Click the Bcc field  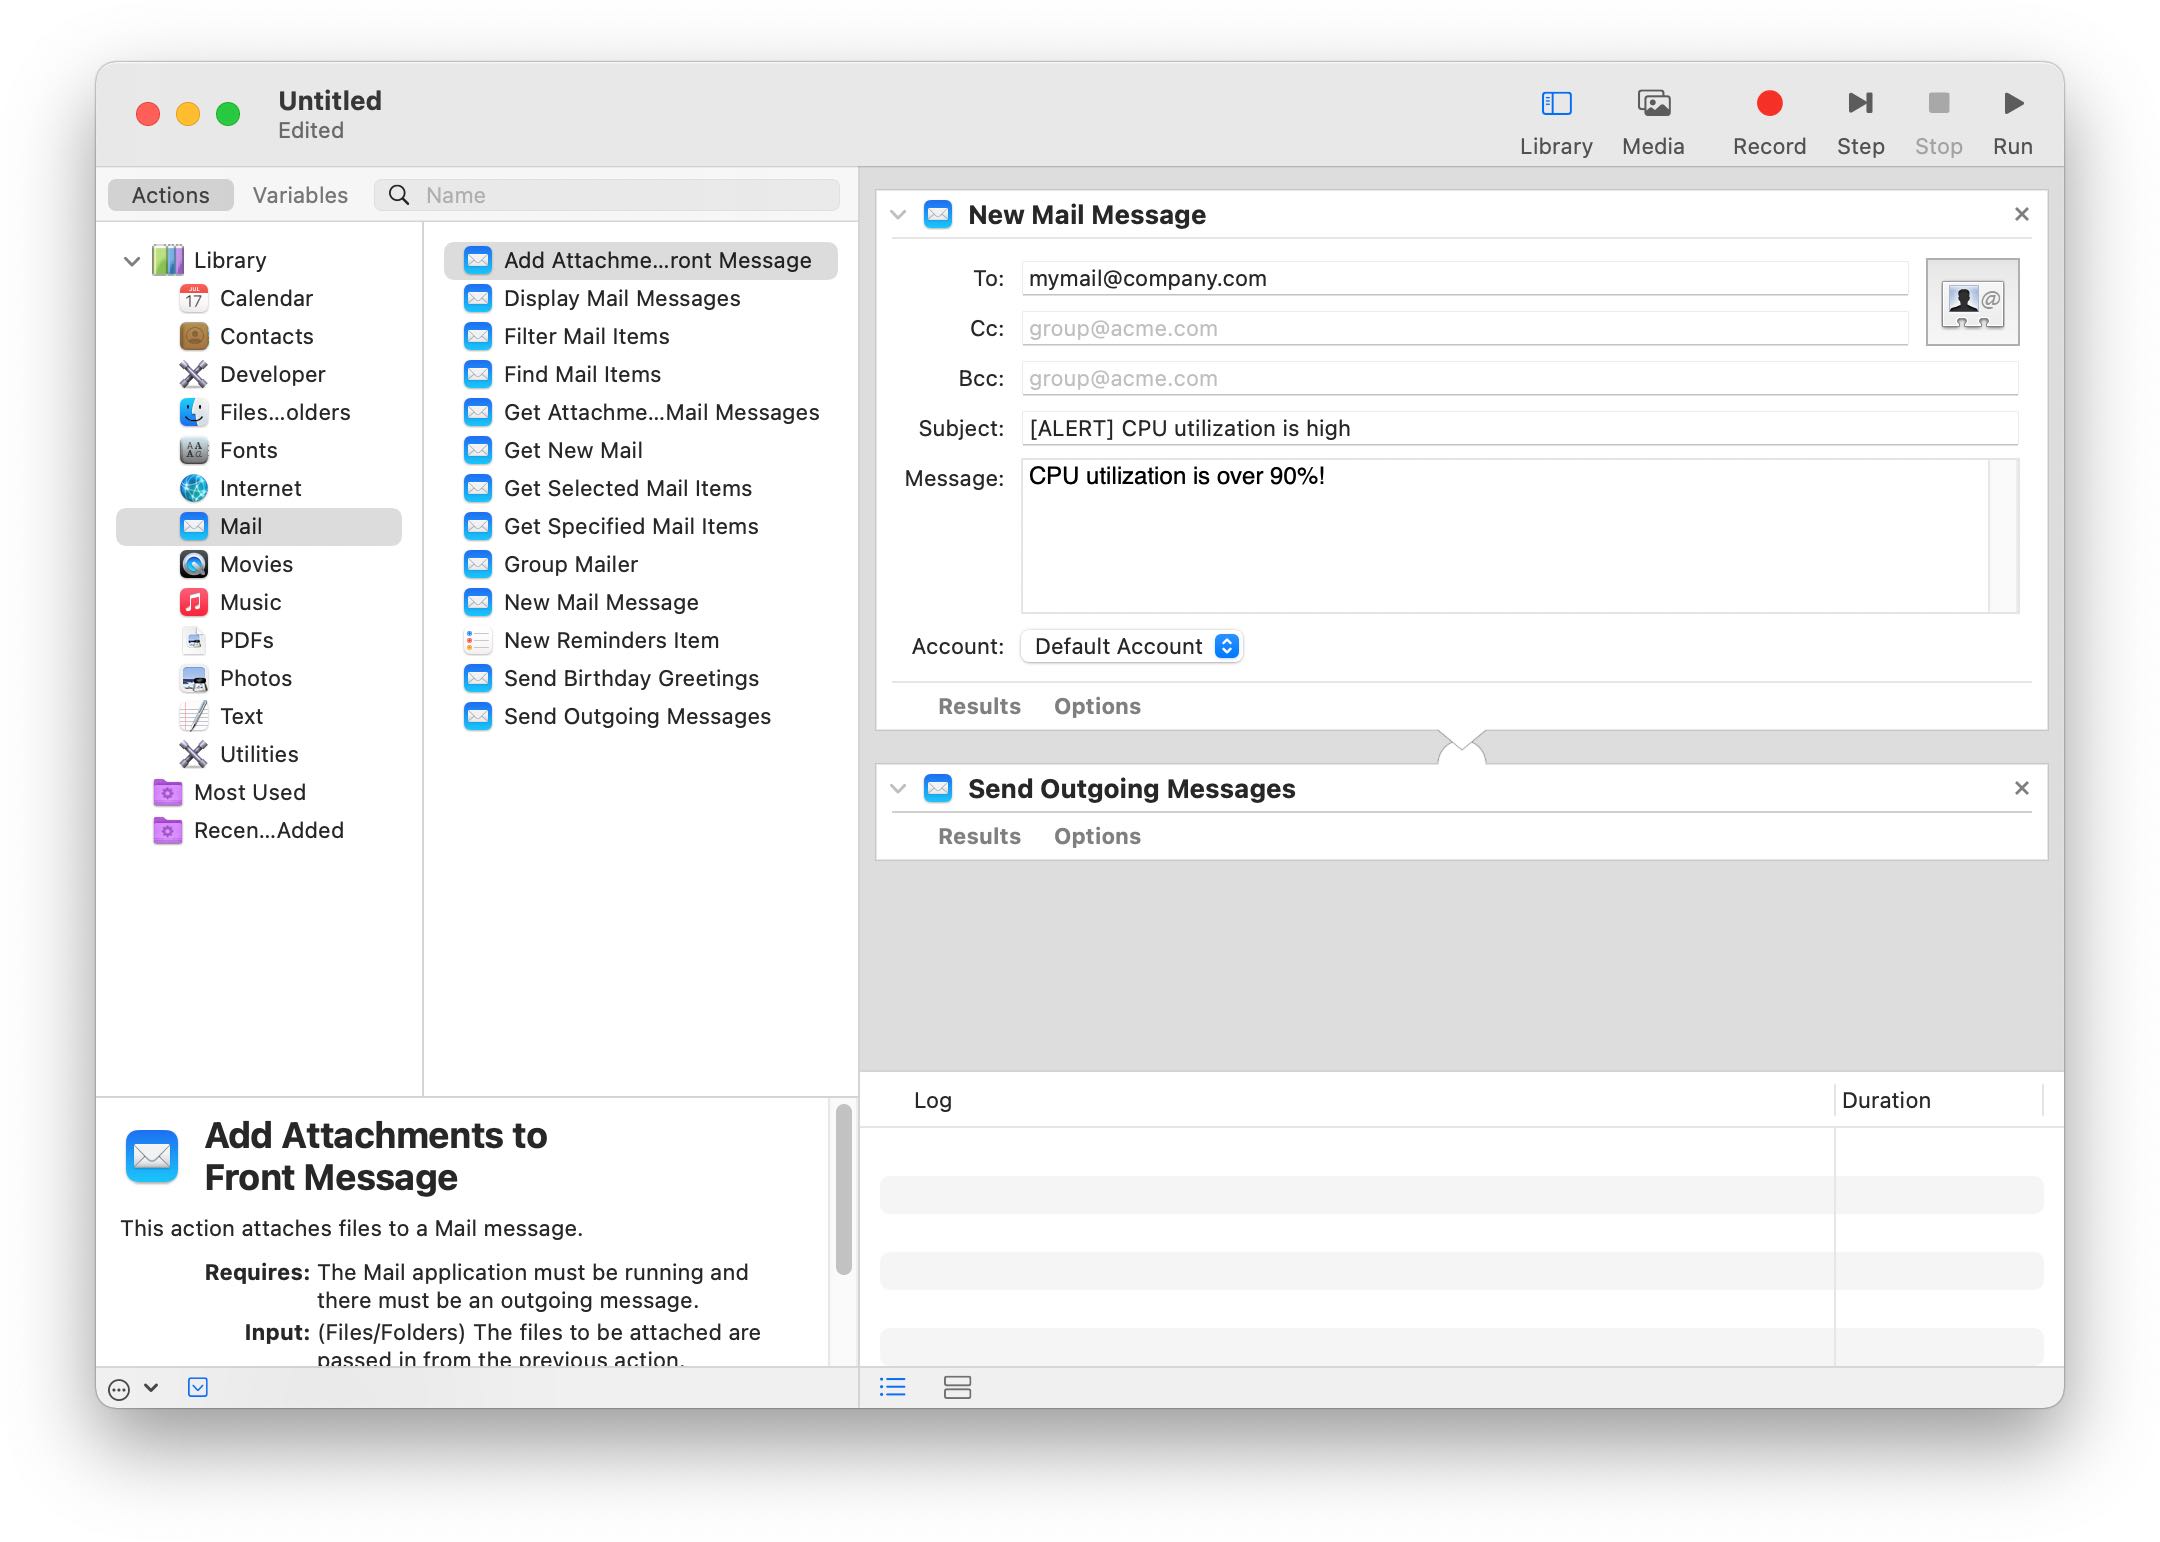[1519, 378]
